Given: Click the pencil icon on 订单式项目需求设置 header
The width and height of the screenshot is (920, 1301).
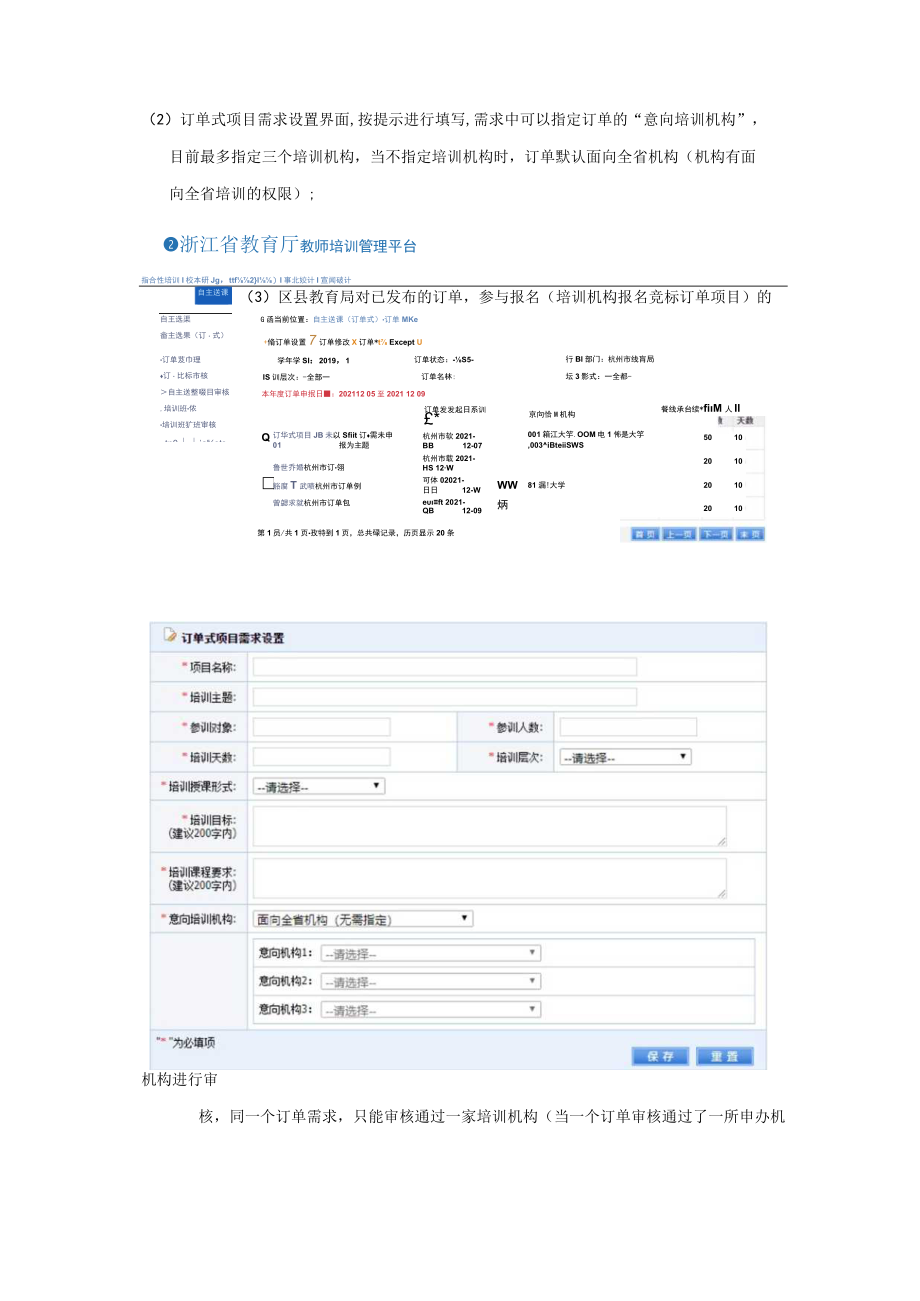Looking at the screenshot, I should (170, 634).
